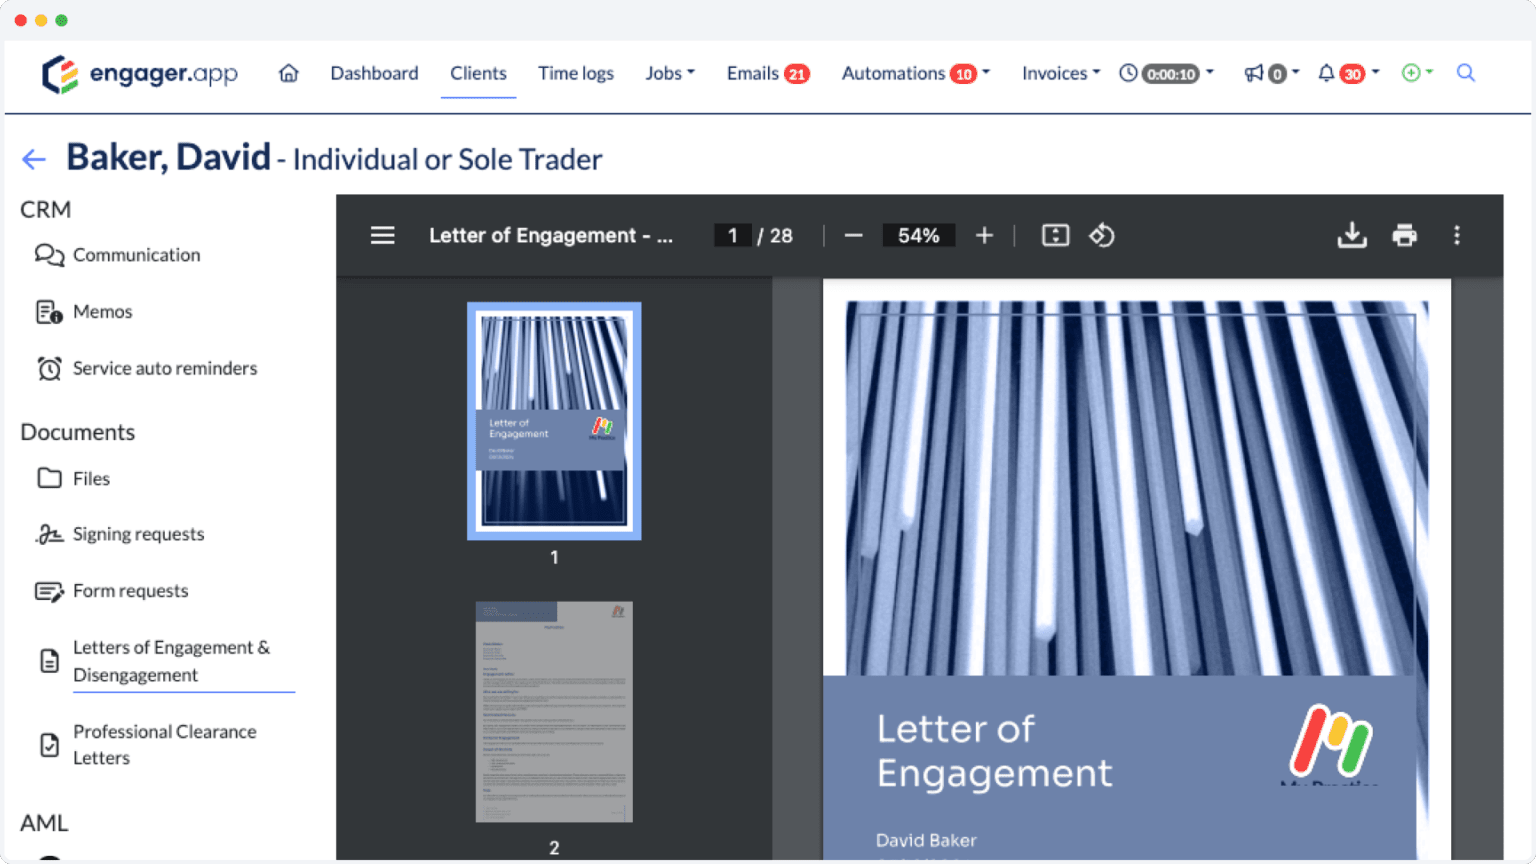Open the Time logs section
Image resolution: width=1536 pixels, height=864 pixels.
pos(576,73)
